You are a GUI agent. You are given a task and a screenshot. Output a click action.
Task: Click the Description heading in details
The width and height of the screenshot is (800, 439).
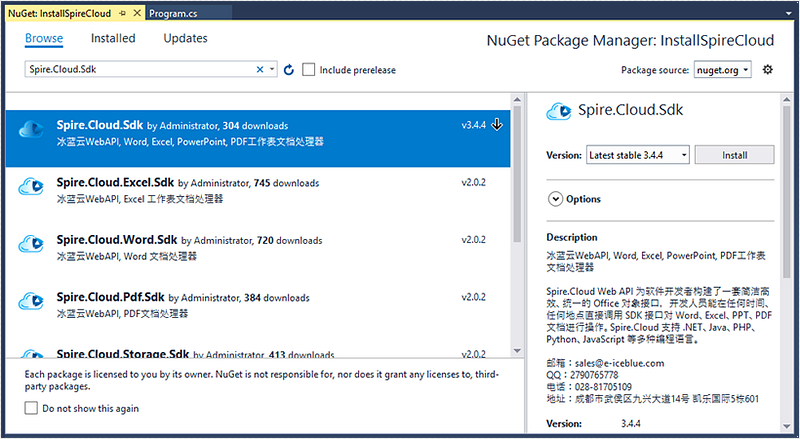coord(571,237)
